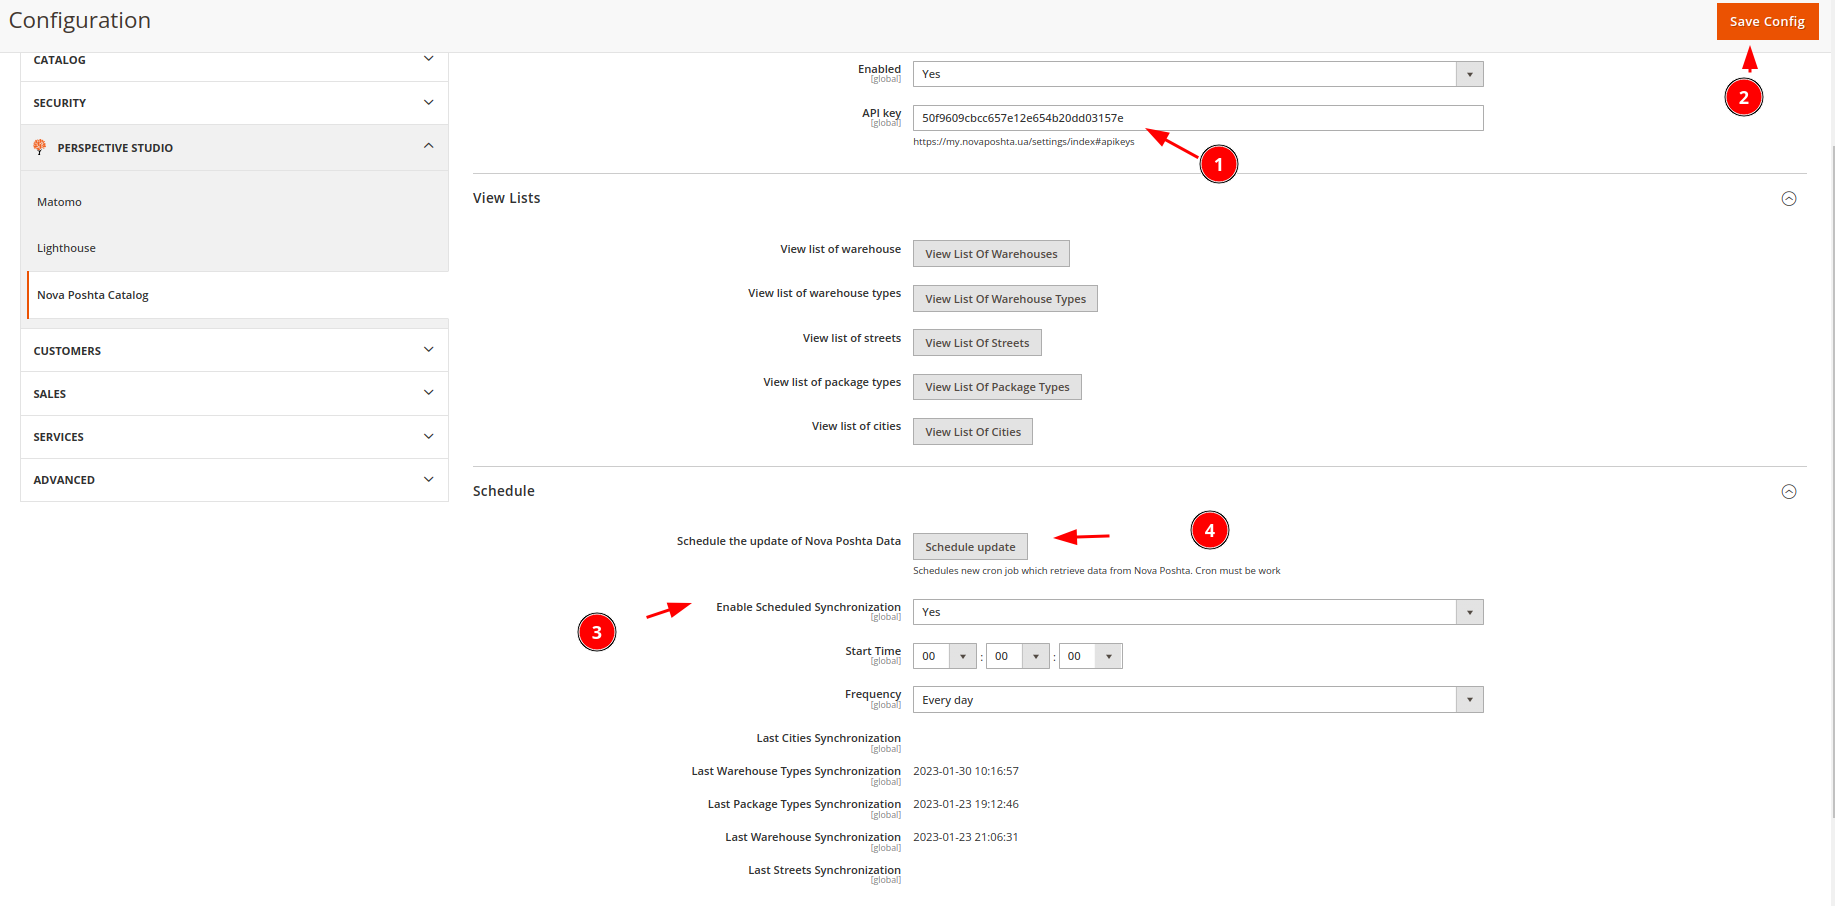Expand the ADVANCED section

(234, 479)
